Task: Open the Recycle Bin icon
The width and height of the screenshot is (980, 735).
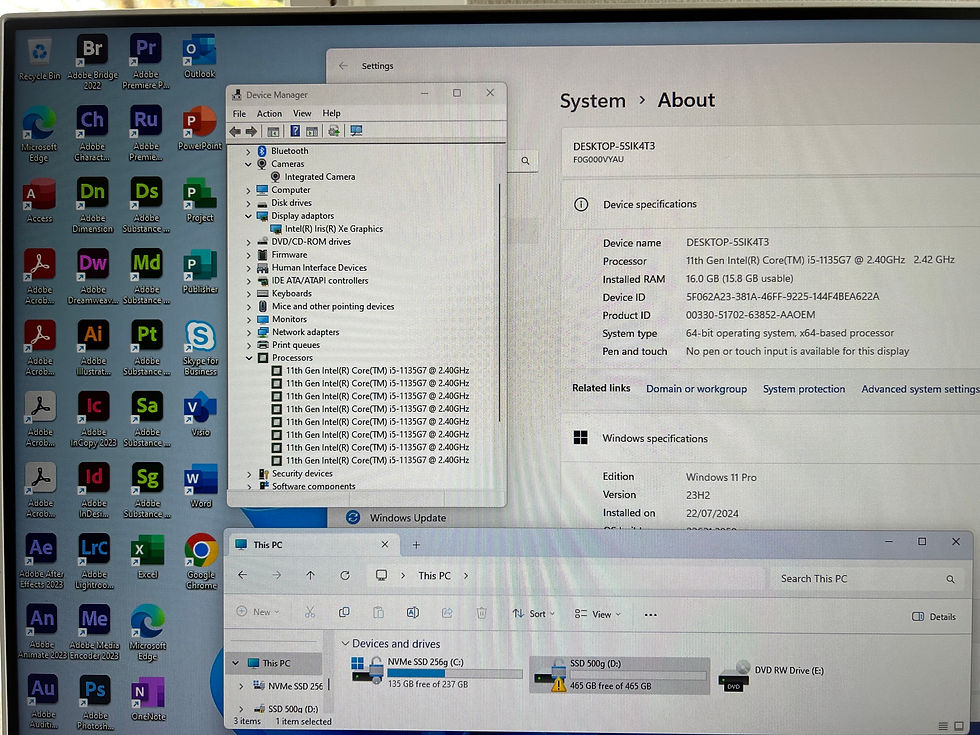Action: pos(39,58)
